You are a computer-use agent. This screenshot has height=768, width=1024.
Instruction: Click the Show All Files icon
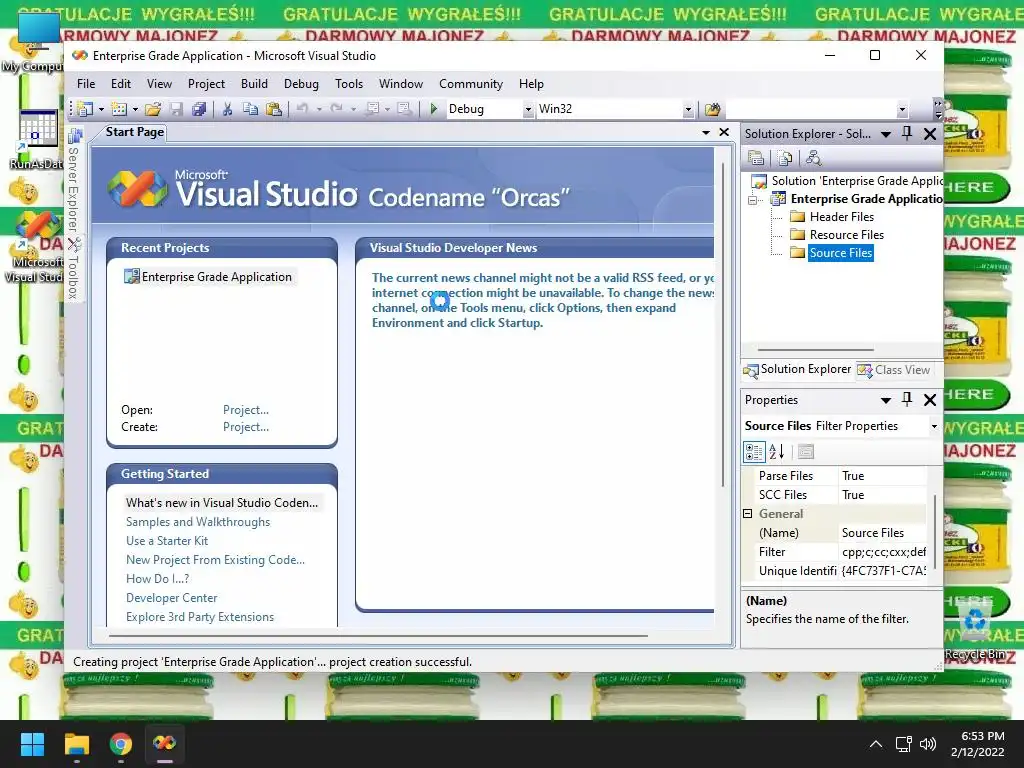pos(785,158)
